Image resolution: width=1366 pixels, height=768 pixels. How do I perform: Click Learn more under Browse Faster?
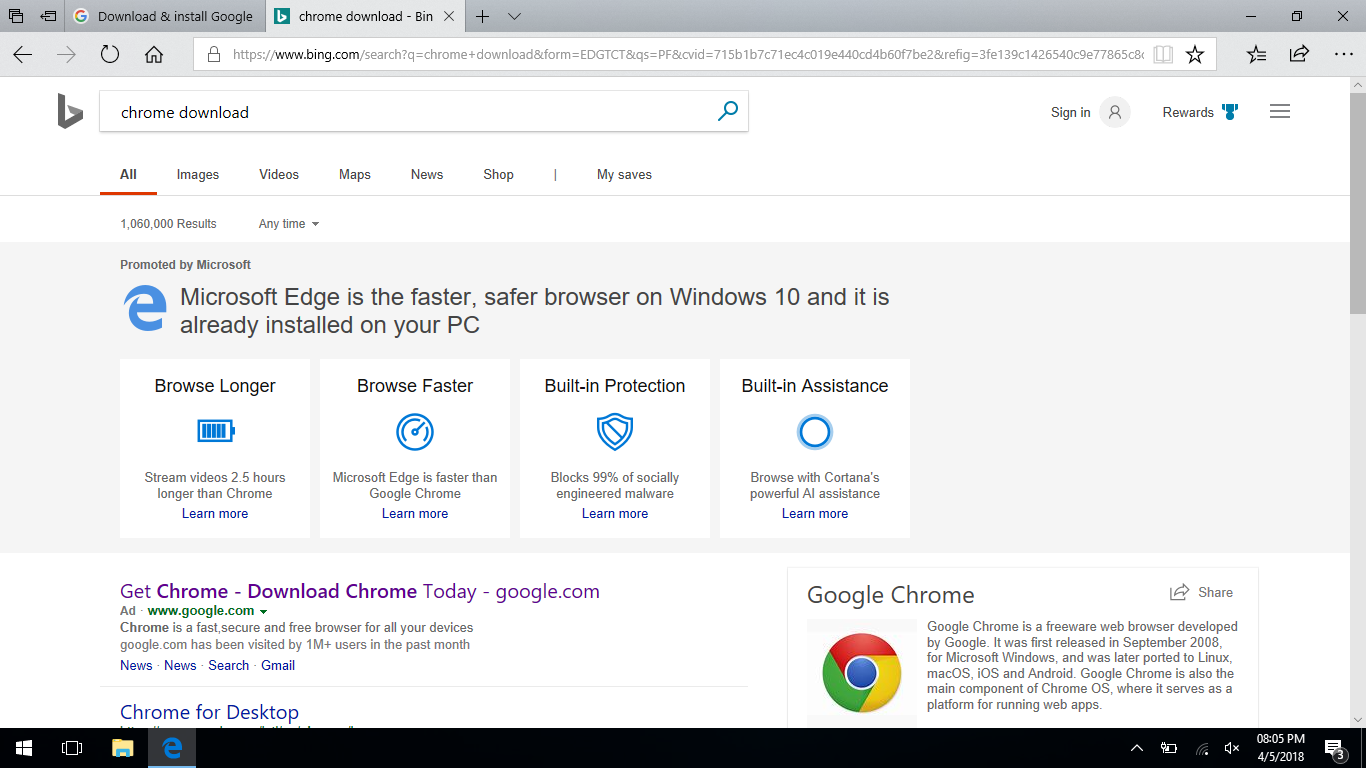tap(415, 513)
